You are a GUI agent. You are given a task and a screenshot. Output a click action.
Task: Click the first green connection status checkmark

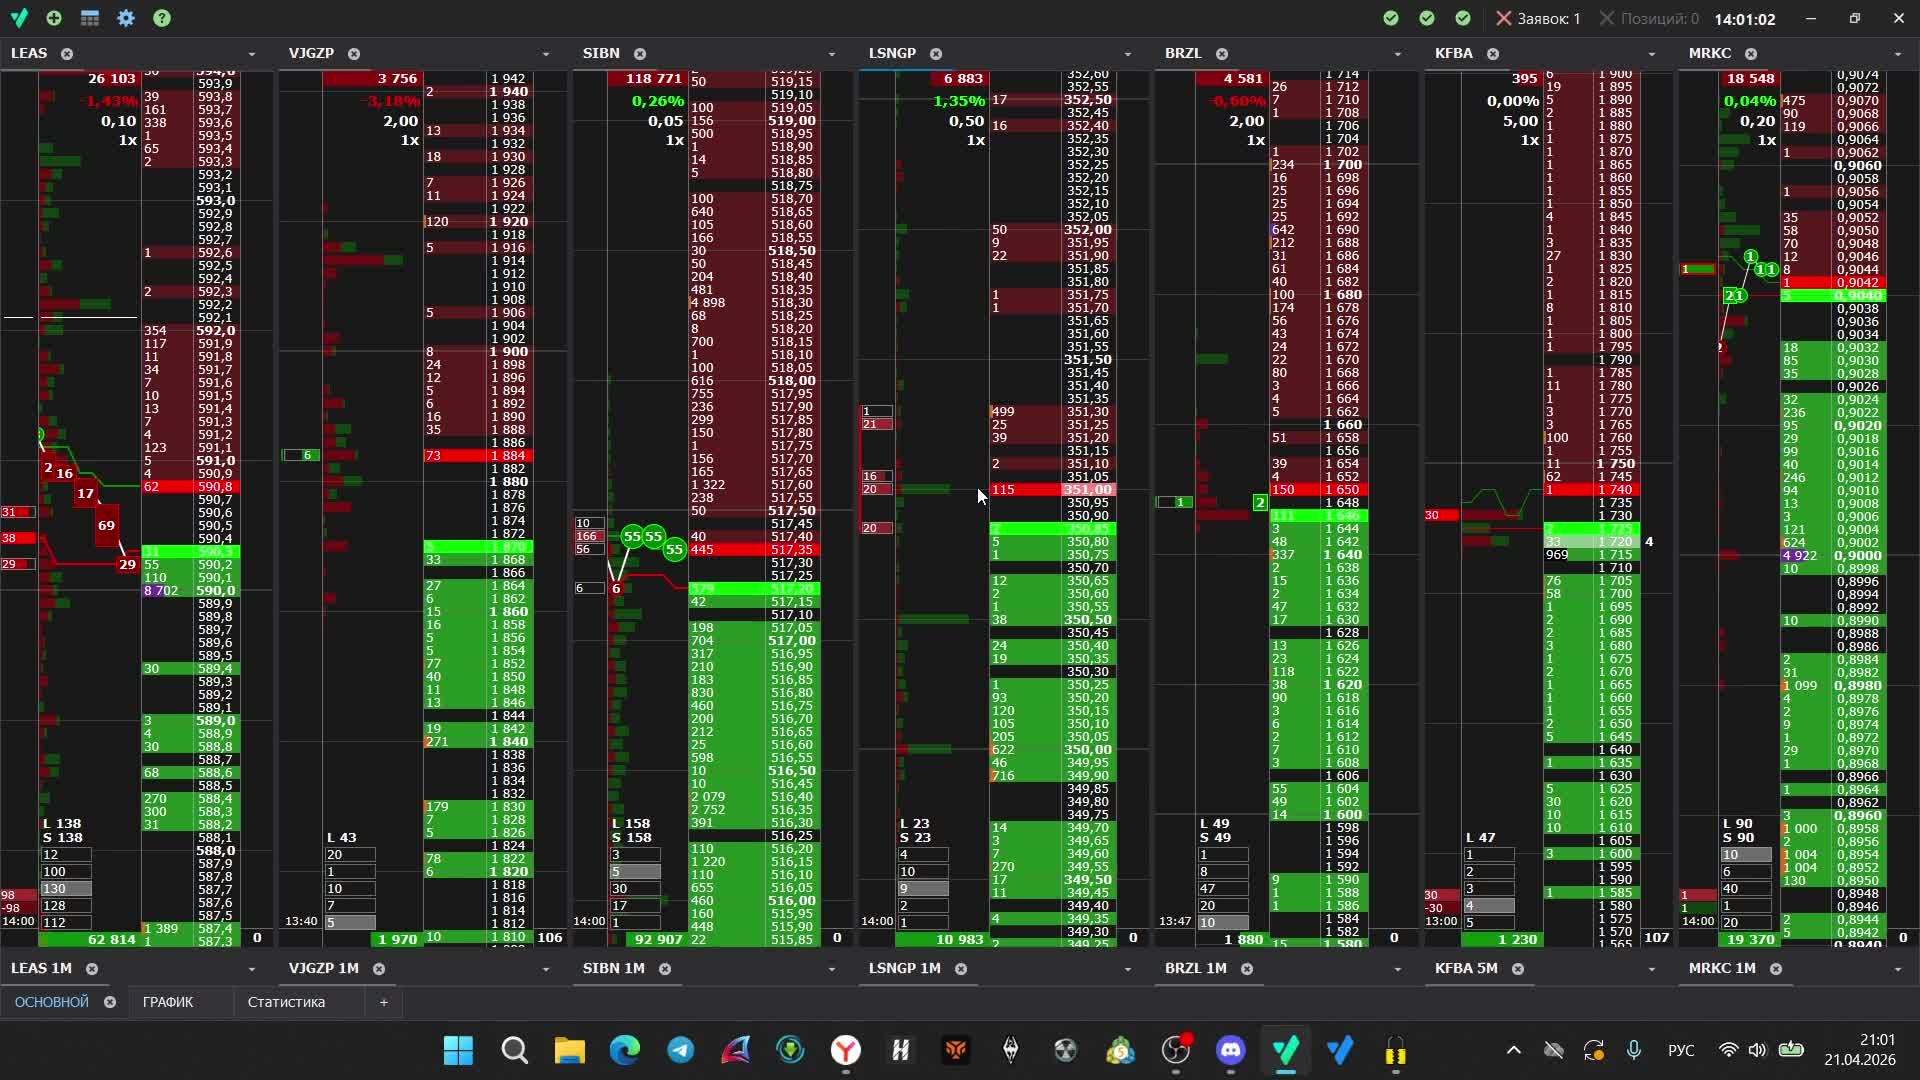[x=1391, y=18]
